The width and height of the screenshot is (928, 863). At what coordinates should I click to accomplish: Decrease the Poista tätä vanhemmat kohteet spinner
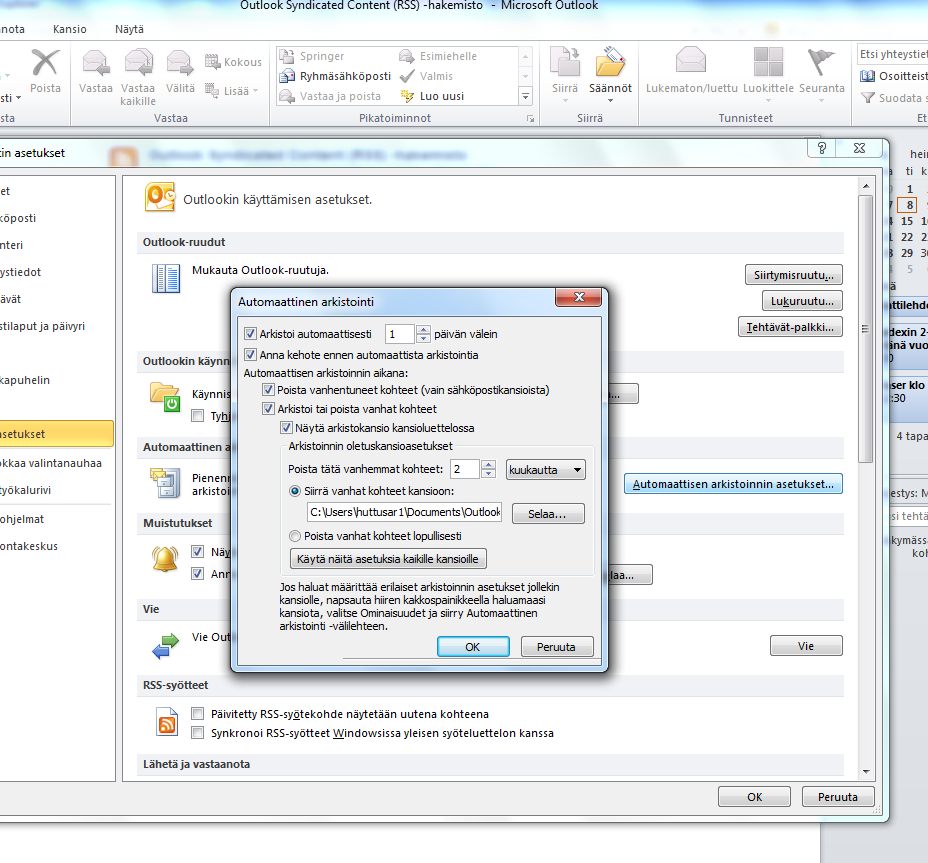tap(488, 474)
